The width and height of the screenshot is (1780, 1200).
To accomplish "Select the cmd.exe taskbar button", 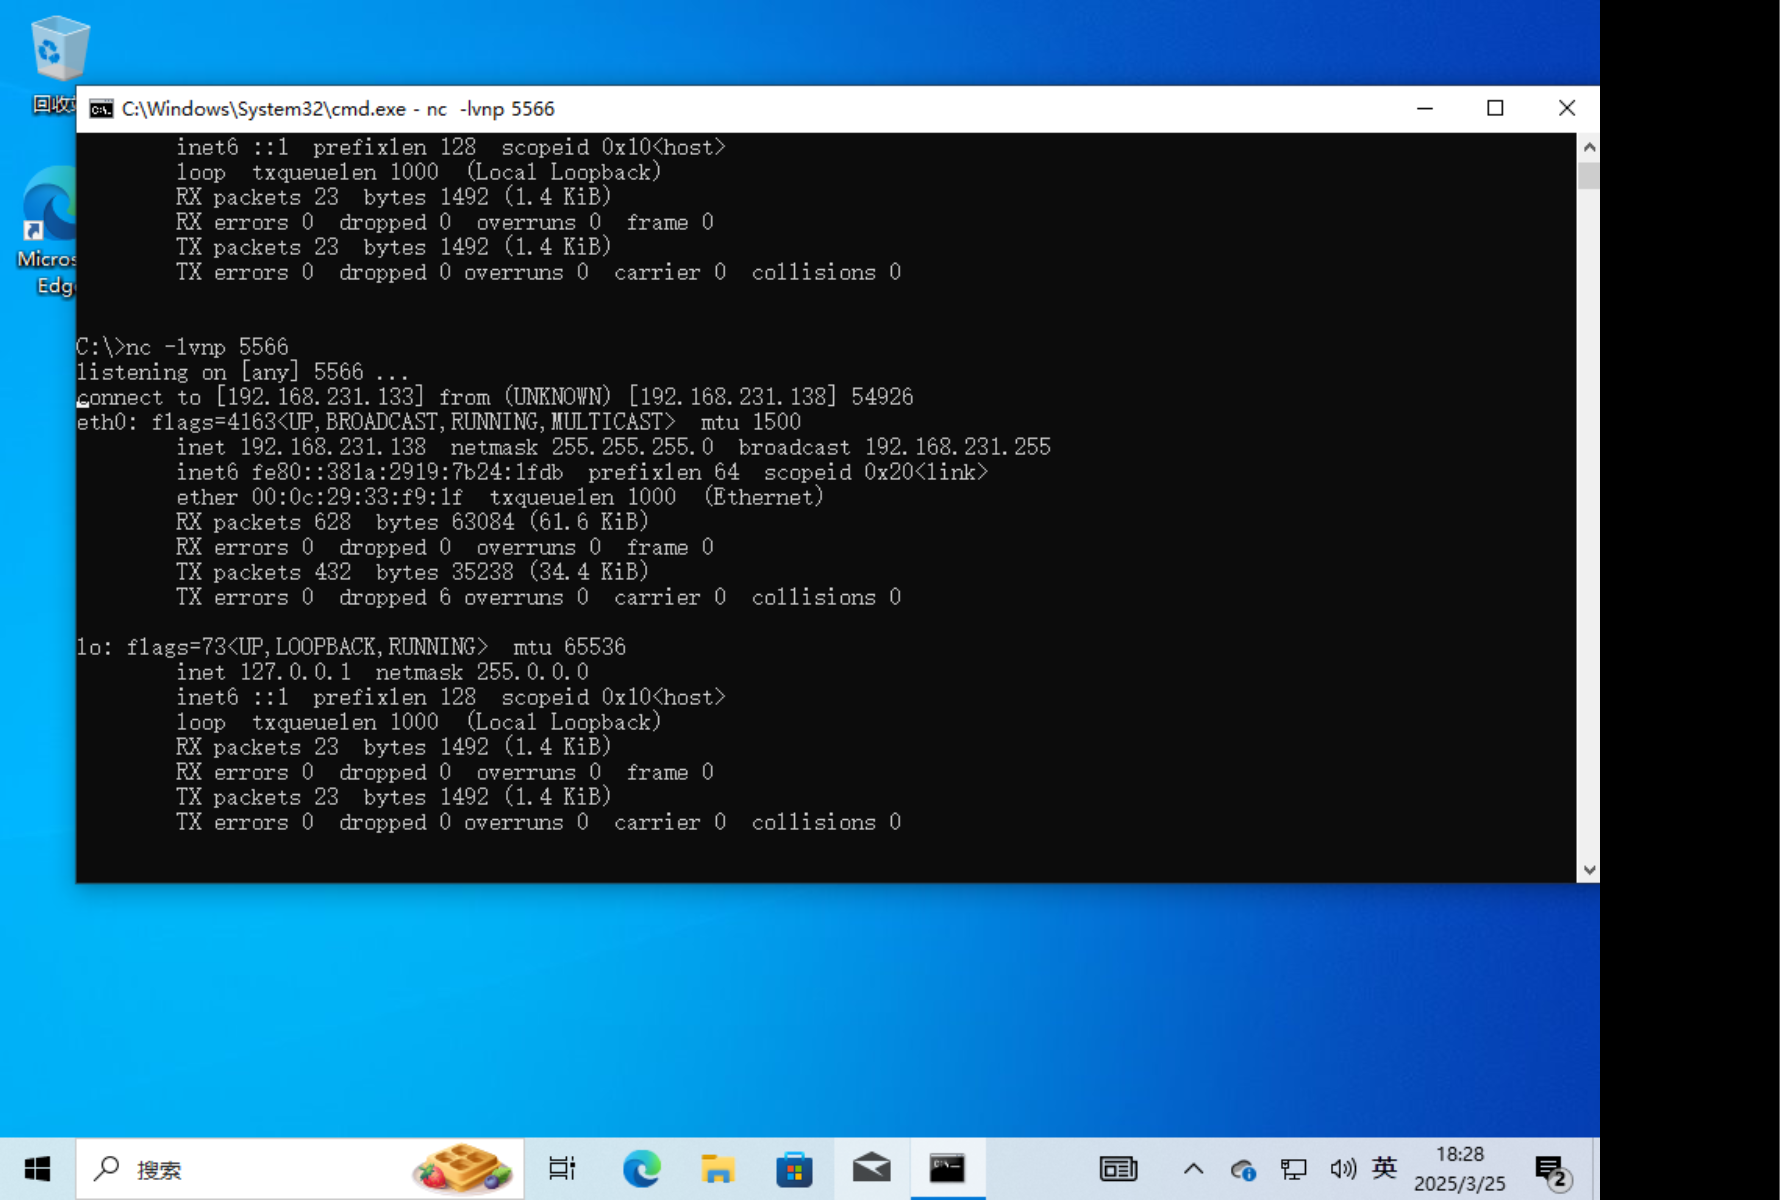I will point(947,1168).
